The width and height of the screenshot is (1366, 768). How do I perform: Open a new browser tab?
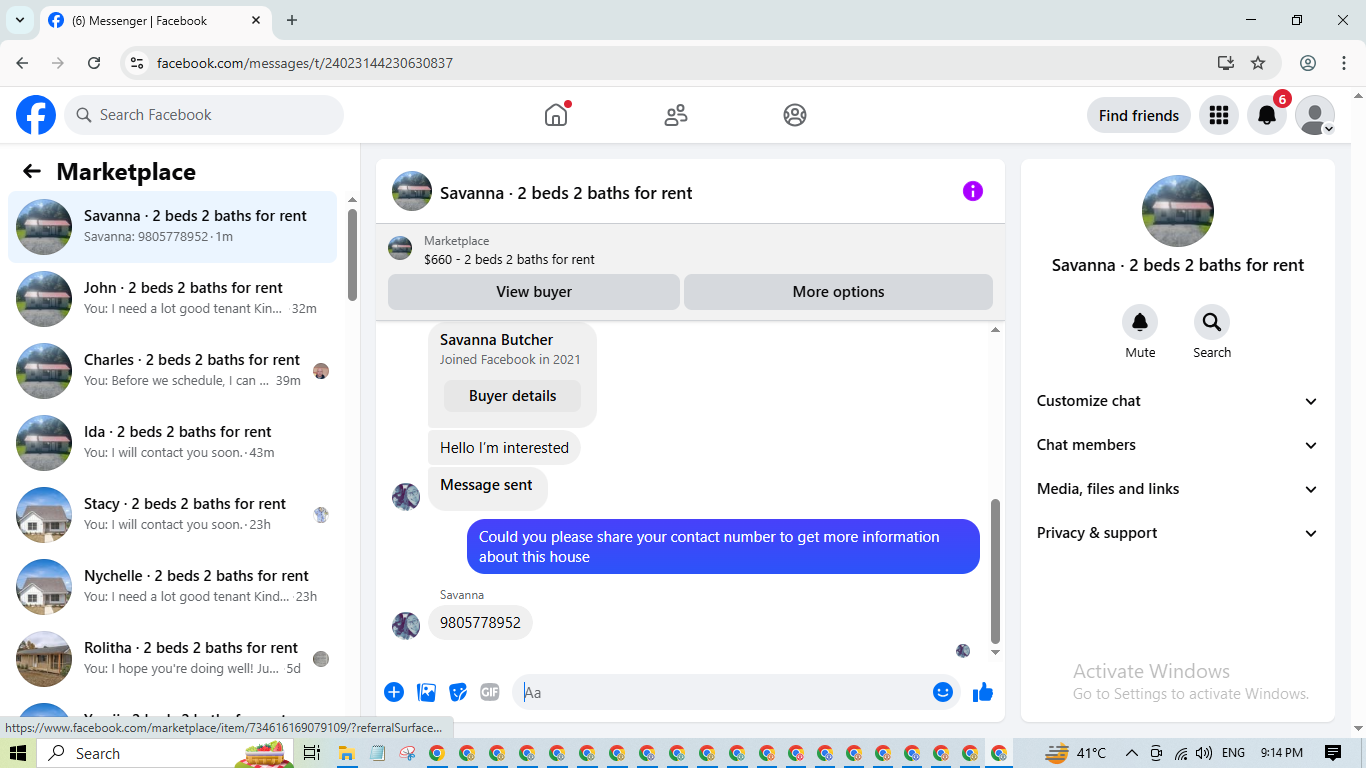[292, 20]
